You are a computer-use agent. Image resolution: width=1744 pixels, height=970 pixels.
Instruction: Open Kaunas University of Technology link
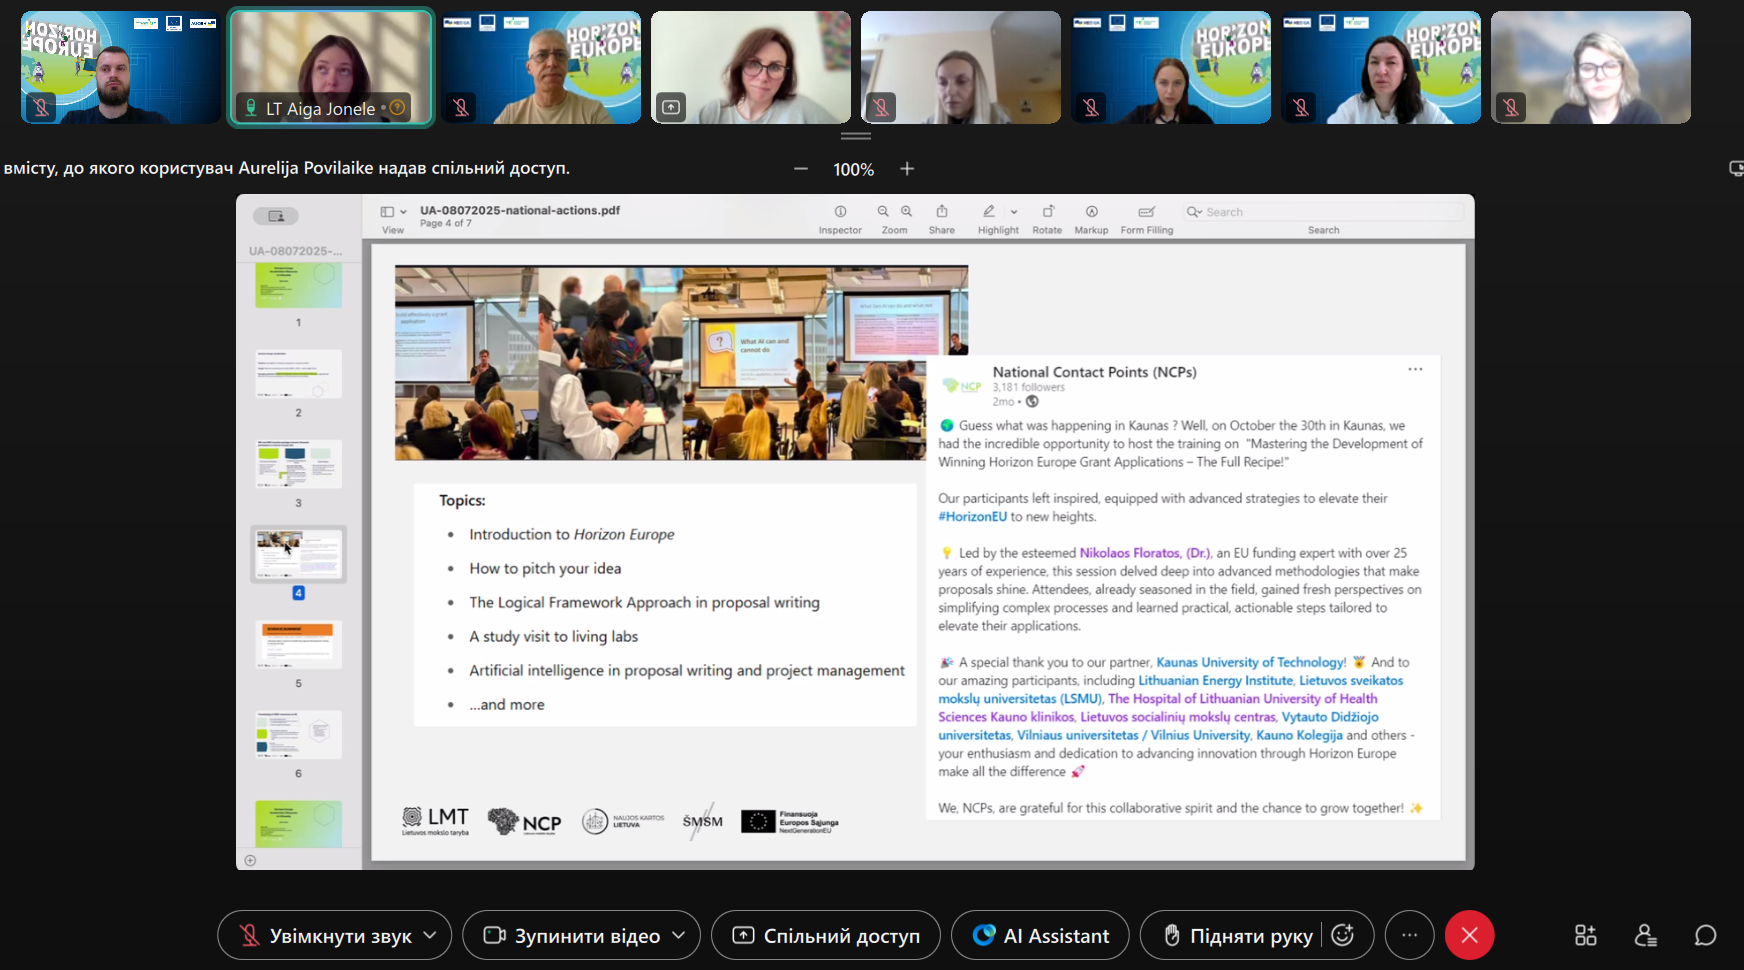tap(1251, 662)
